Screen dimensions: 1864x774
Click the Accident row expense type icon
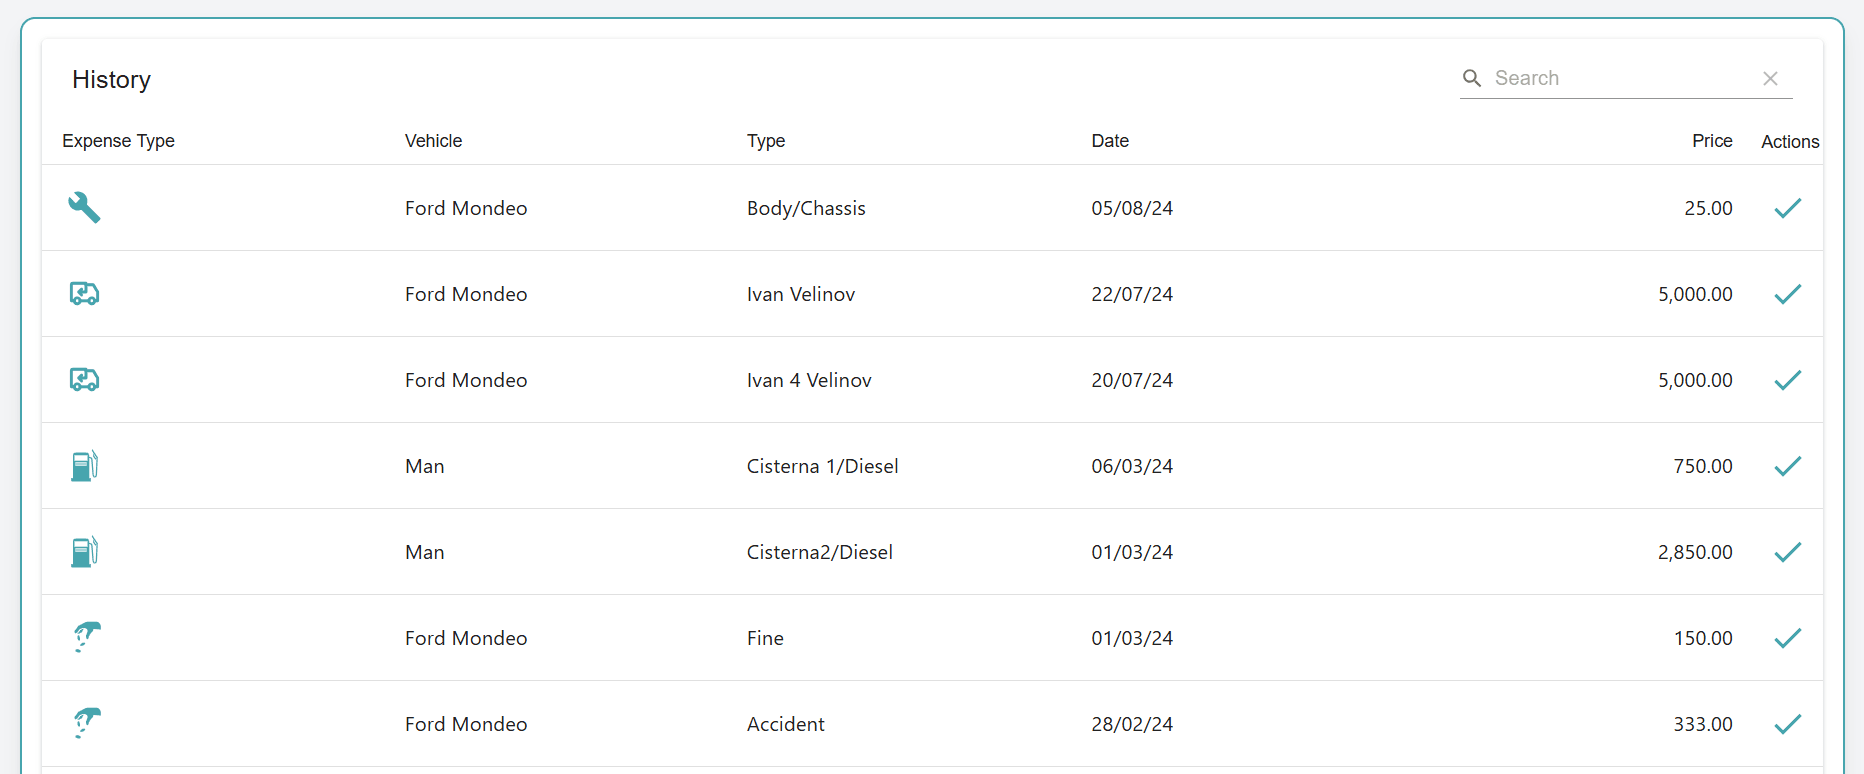pyautogui.click(x=86, y=723)
